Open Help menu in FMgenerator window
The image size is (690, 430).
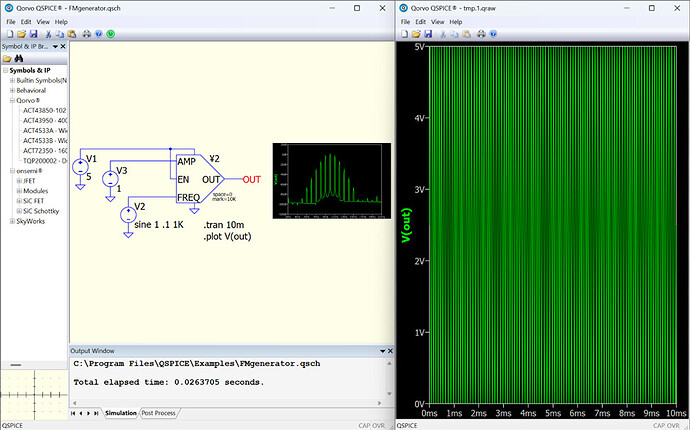coord(61,22)
